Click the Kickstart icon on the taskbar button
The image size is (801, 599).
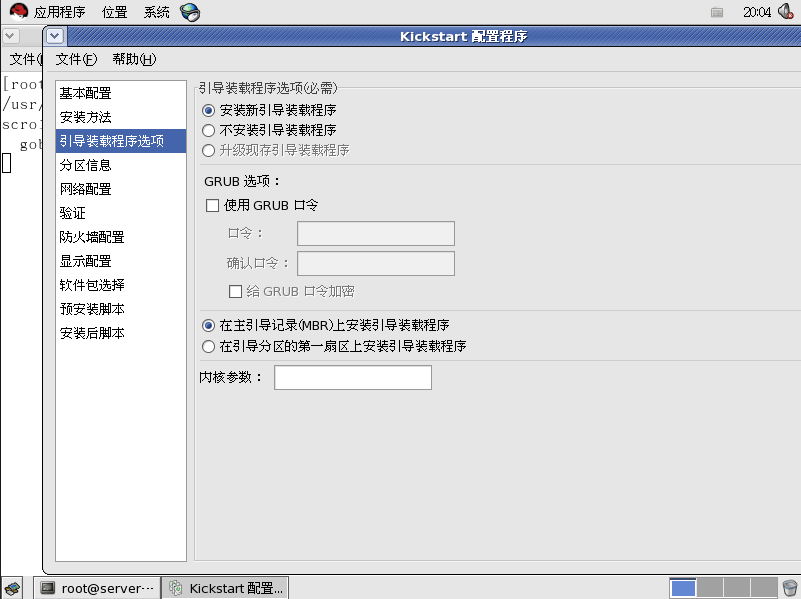coord(176,588)
